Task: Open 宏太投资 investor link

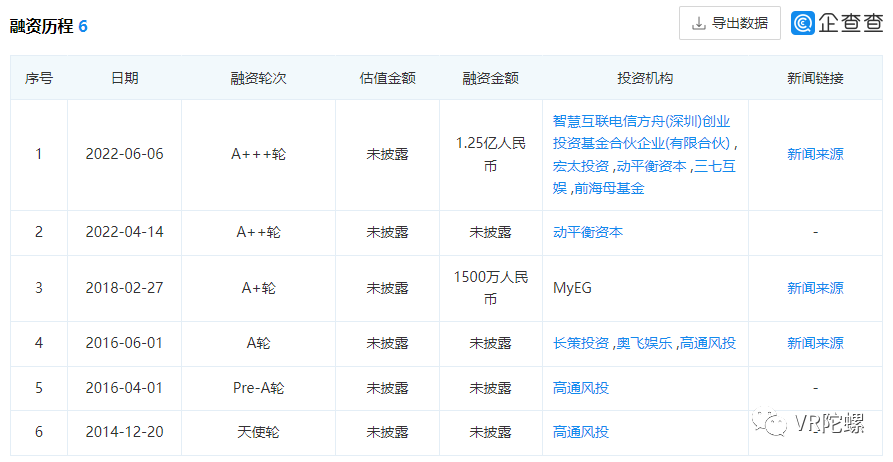Action: (581, 166)
